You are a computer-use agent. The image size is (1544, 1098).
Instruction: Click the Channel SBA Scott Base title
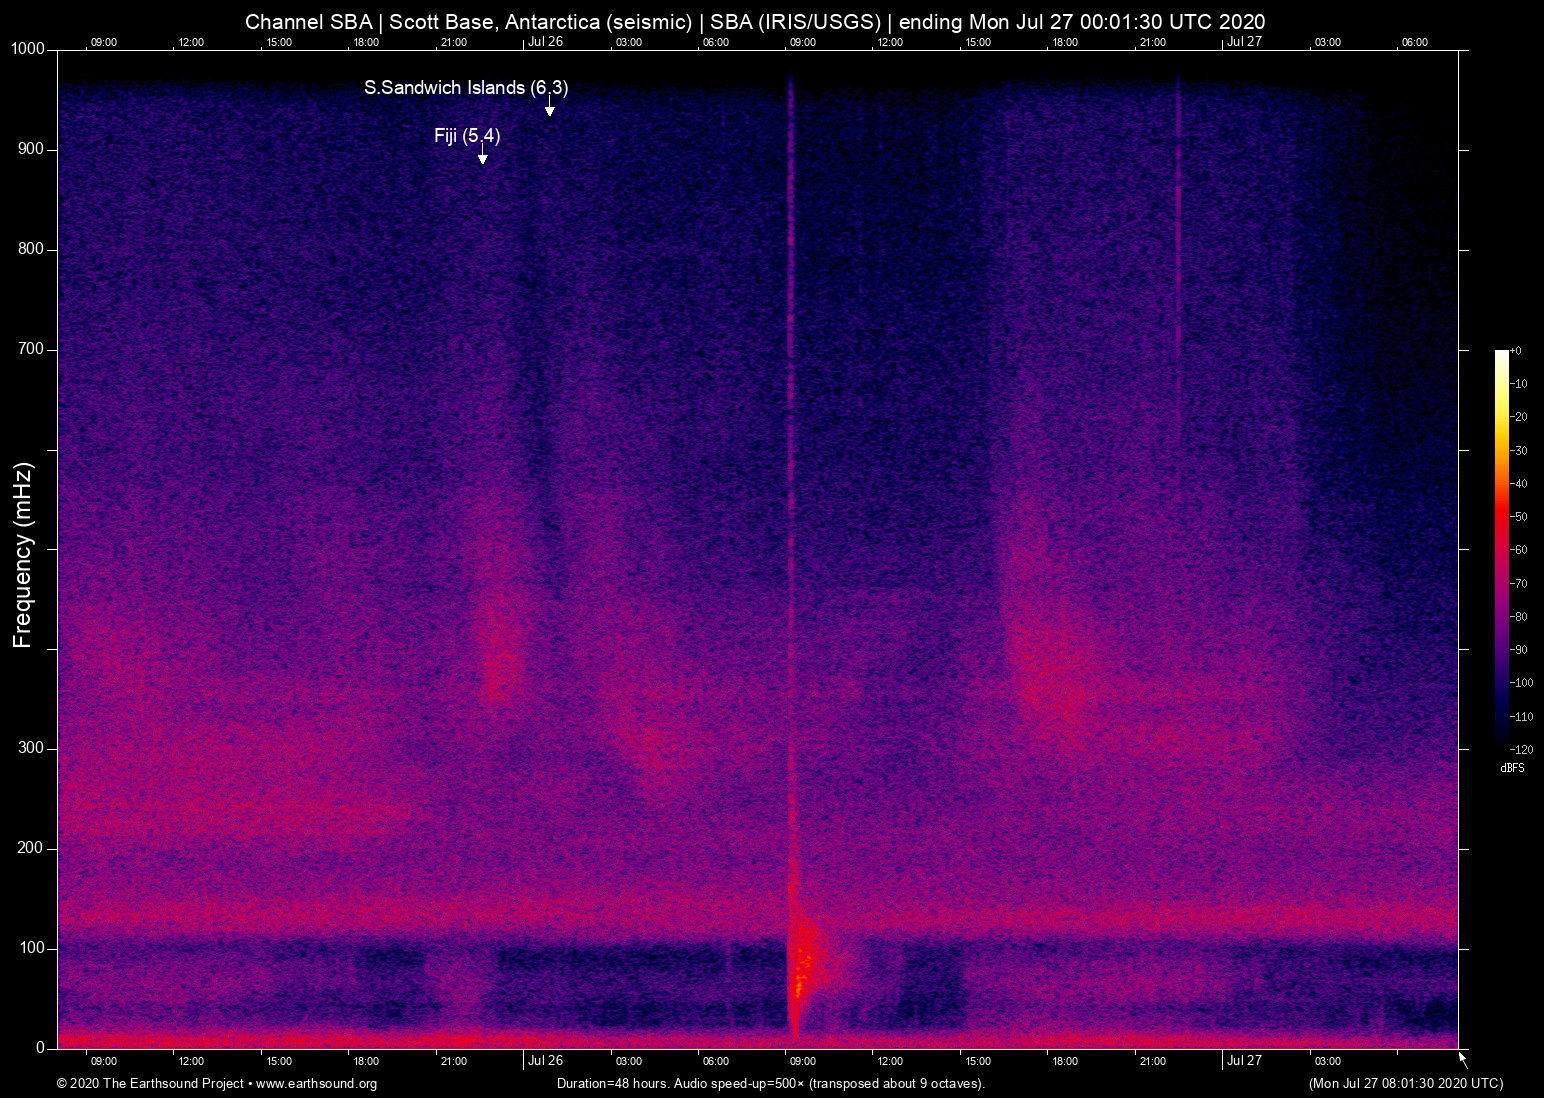(755, 21)
